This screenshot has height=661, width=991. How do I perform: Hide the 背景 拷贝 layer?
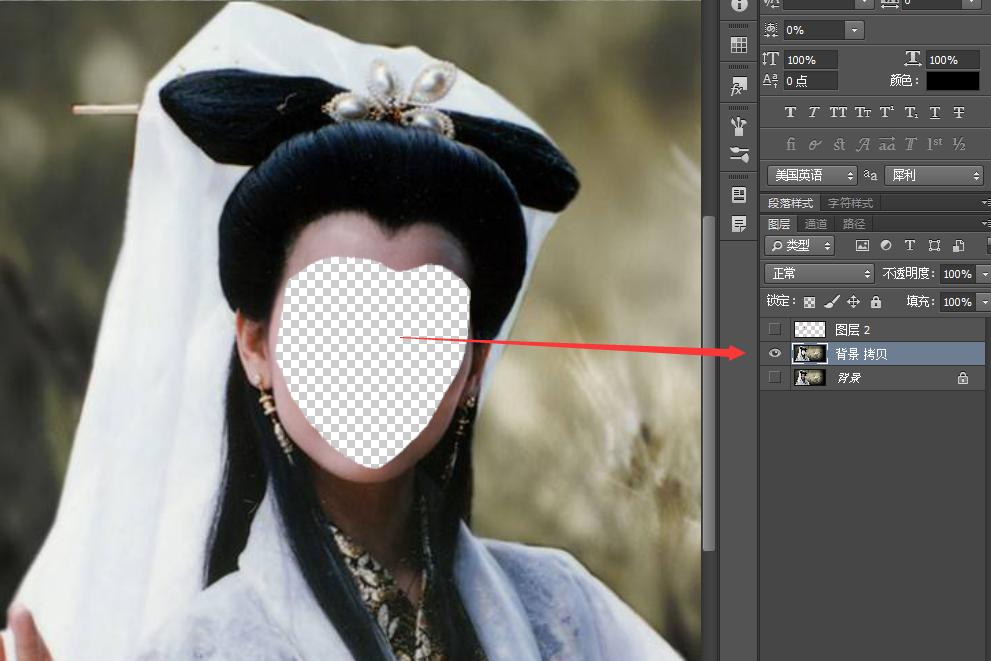click(774, 353)
